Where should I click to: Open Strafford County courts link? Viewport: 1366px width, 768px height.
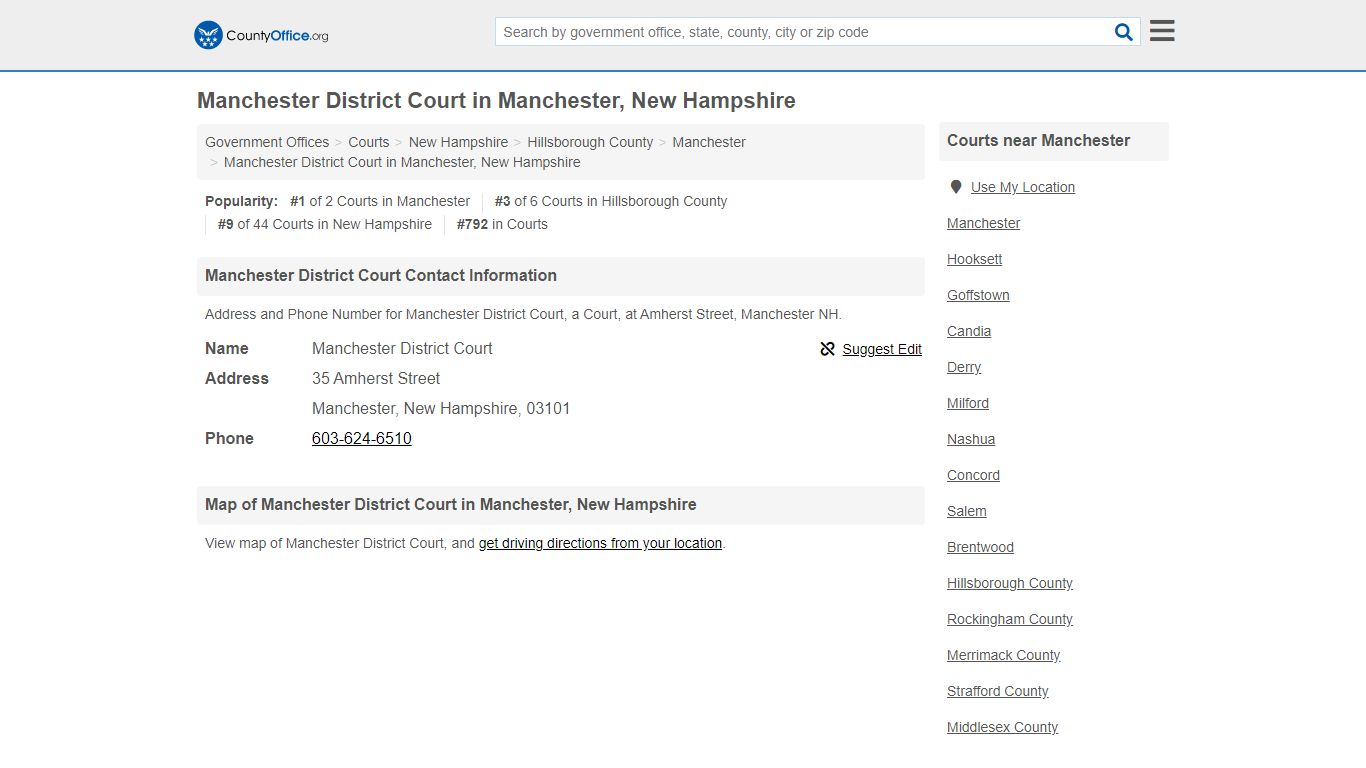[998, 691]
